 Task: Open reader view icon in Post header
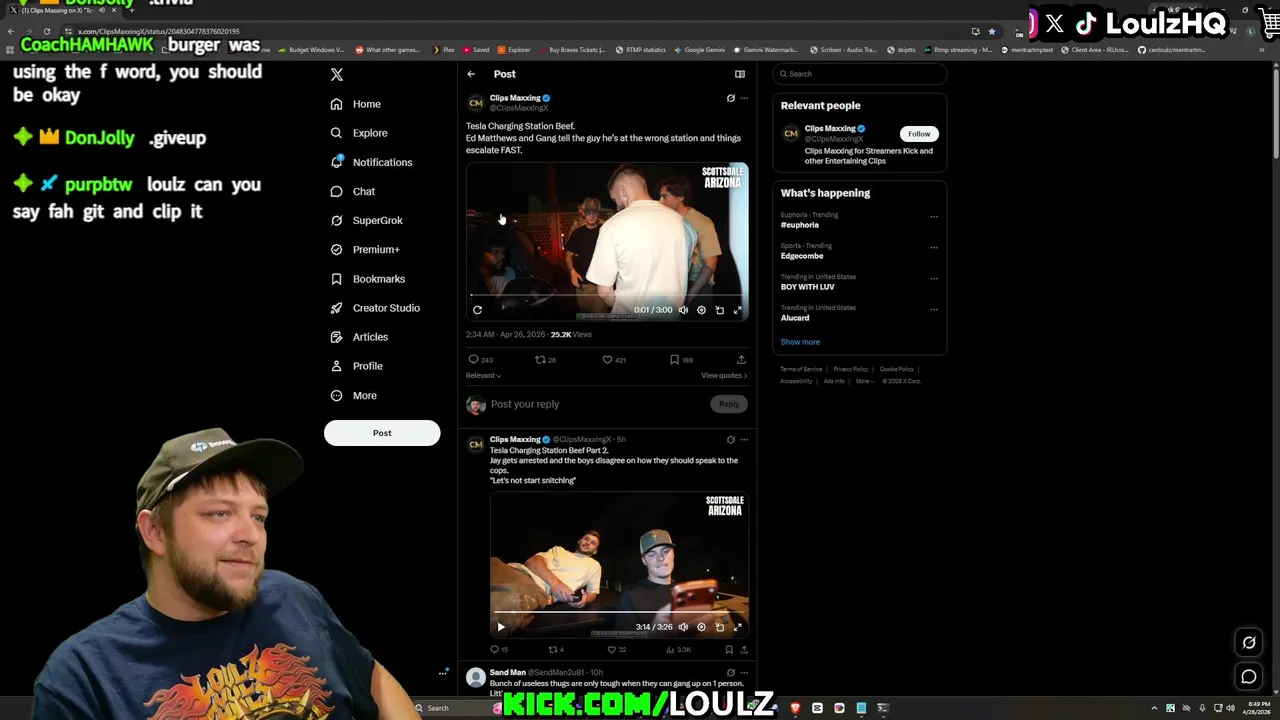tap(740, 74)
